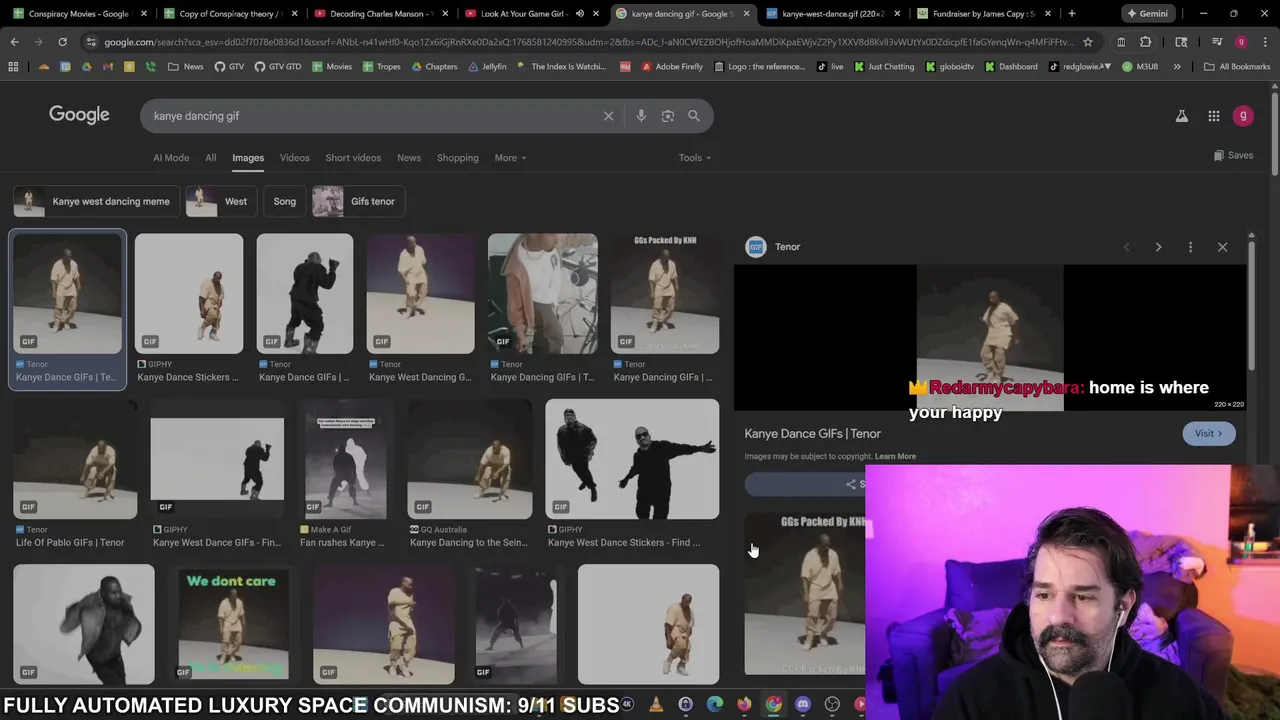Screen dimensions: 1280x720
Task: Close the Tenor image preview panel
Action: [1222, 247]
